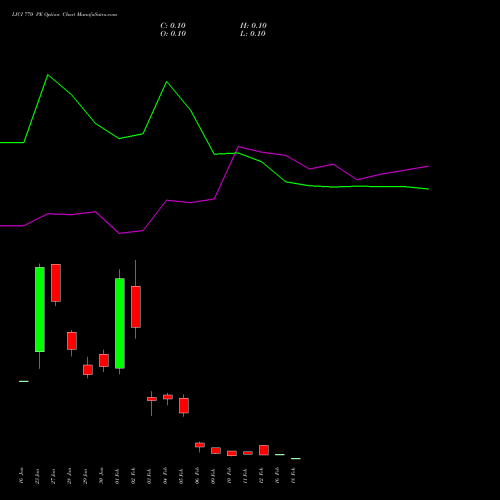
Task: Click the red candlestick above 27 Jan
Action: (x=56, y=283)
